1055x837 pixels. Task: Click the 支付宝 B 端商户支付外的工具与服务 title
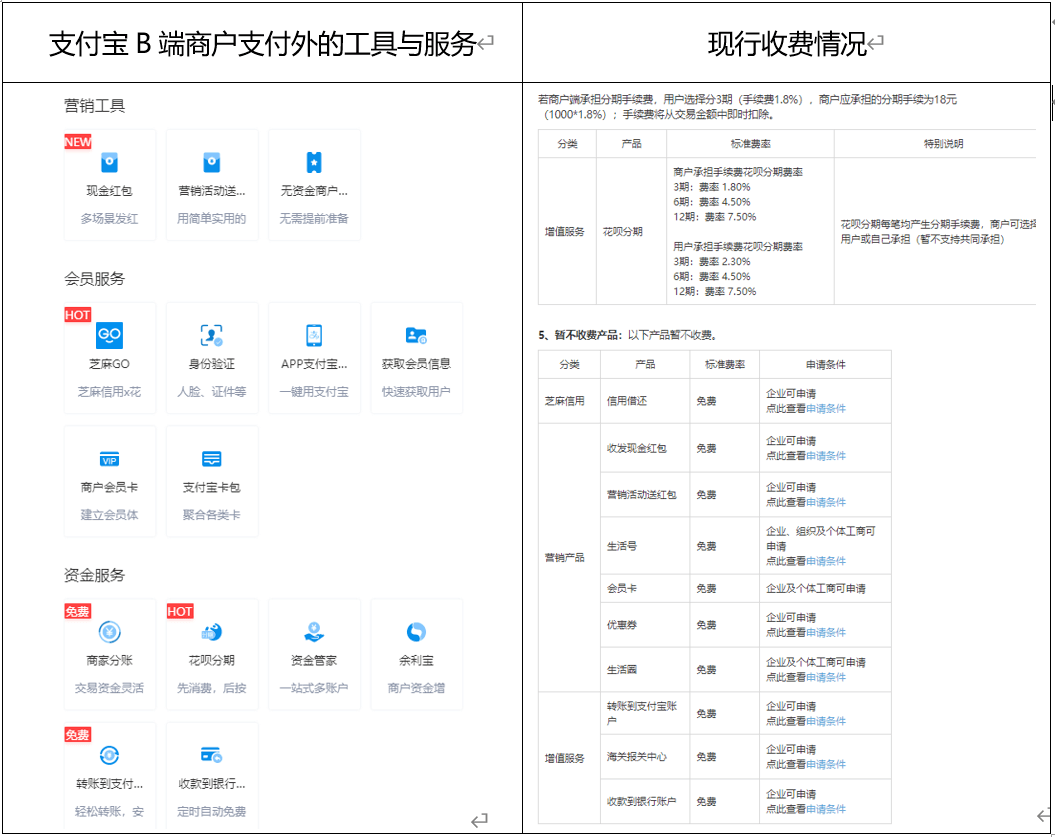[x=262, y=44]
